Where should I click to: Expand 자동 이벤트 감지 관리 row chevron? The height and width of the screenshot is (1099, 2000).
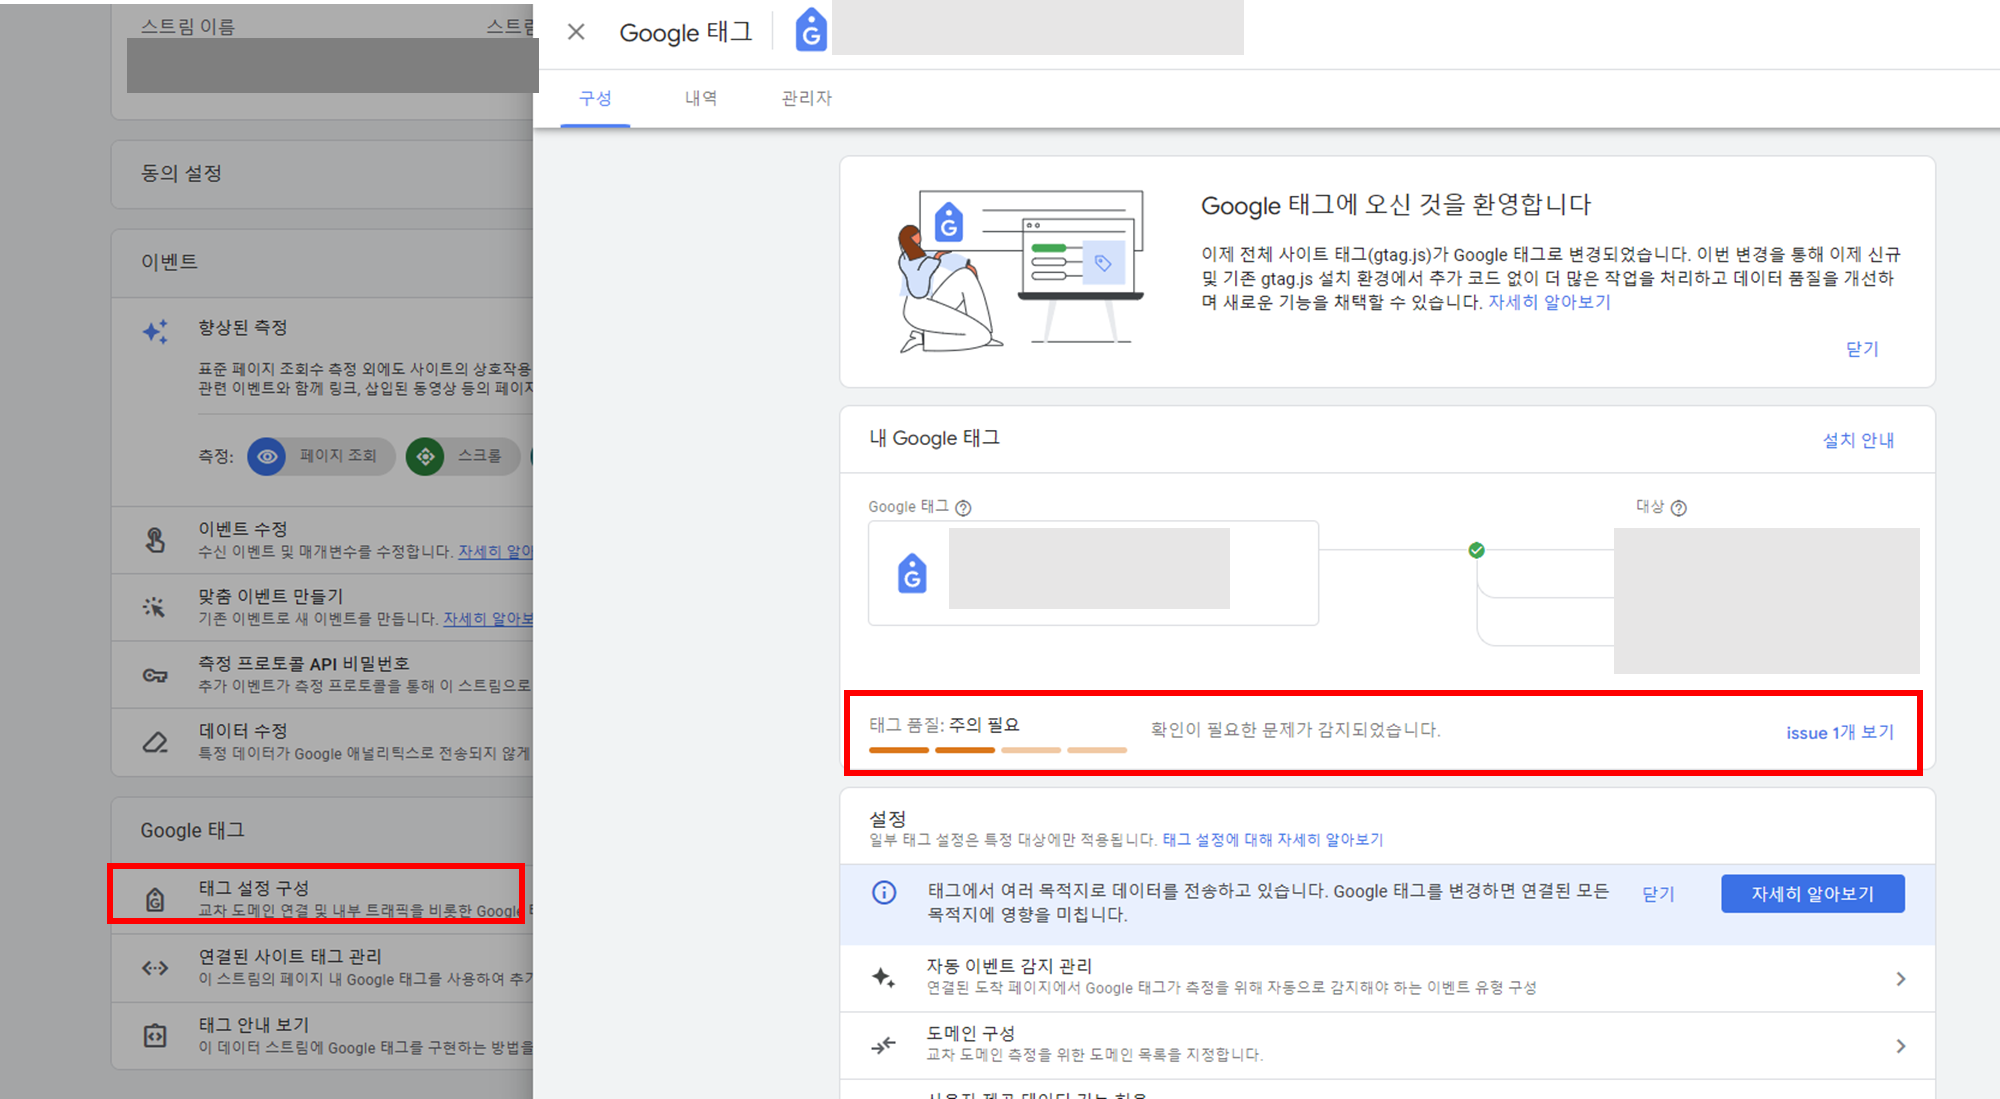(x=1901, y=978)
